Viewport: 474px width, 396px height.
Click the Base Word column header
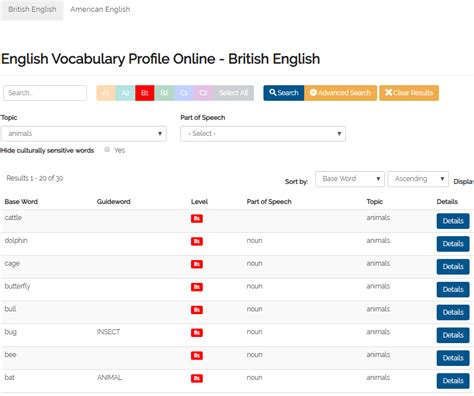point(21,202)
